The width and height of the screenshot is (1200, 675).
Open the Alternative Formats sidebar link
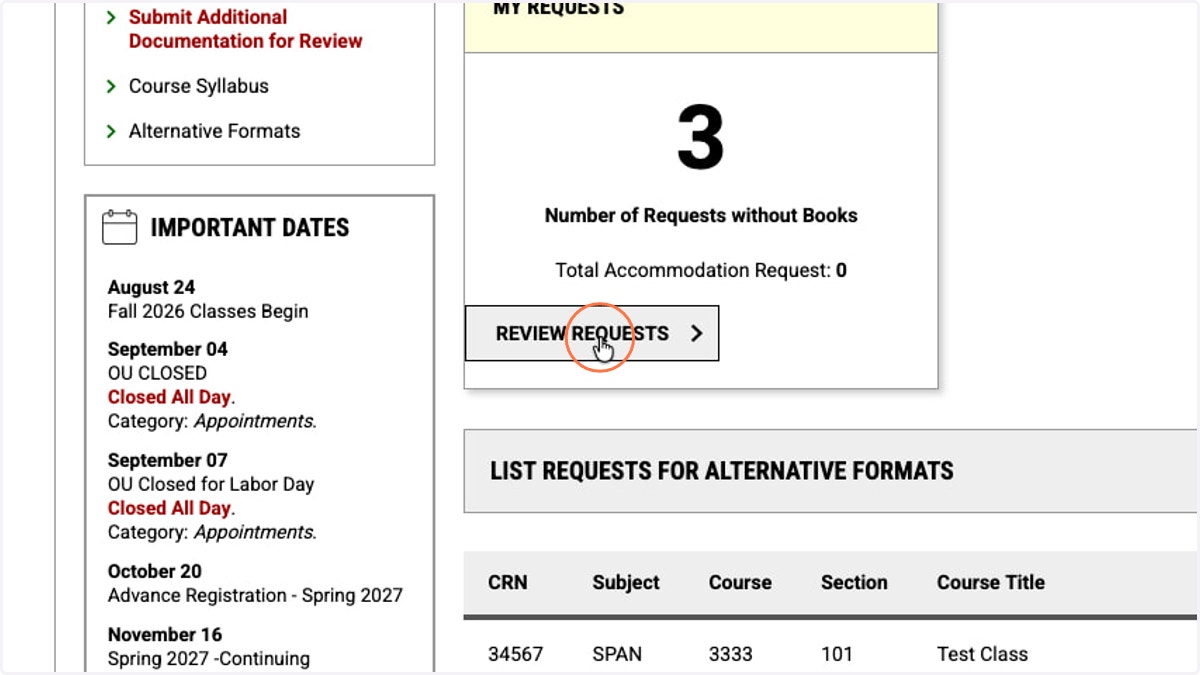click(214, 131)
